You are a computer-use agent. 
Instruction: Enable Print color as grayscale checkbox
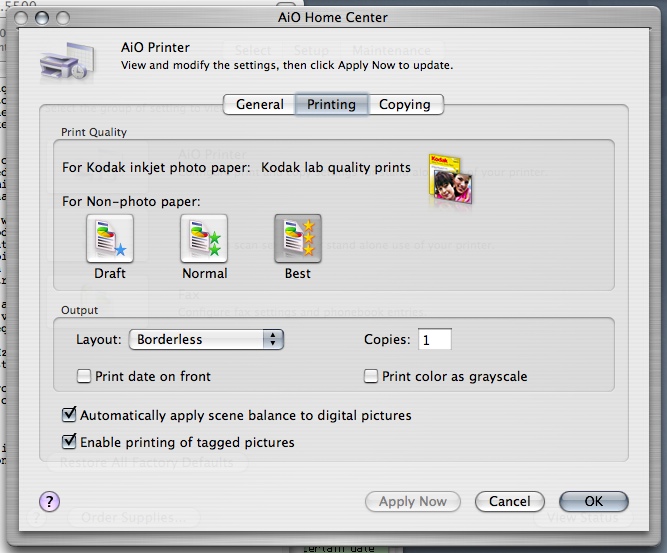372,377
